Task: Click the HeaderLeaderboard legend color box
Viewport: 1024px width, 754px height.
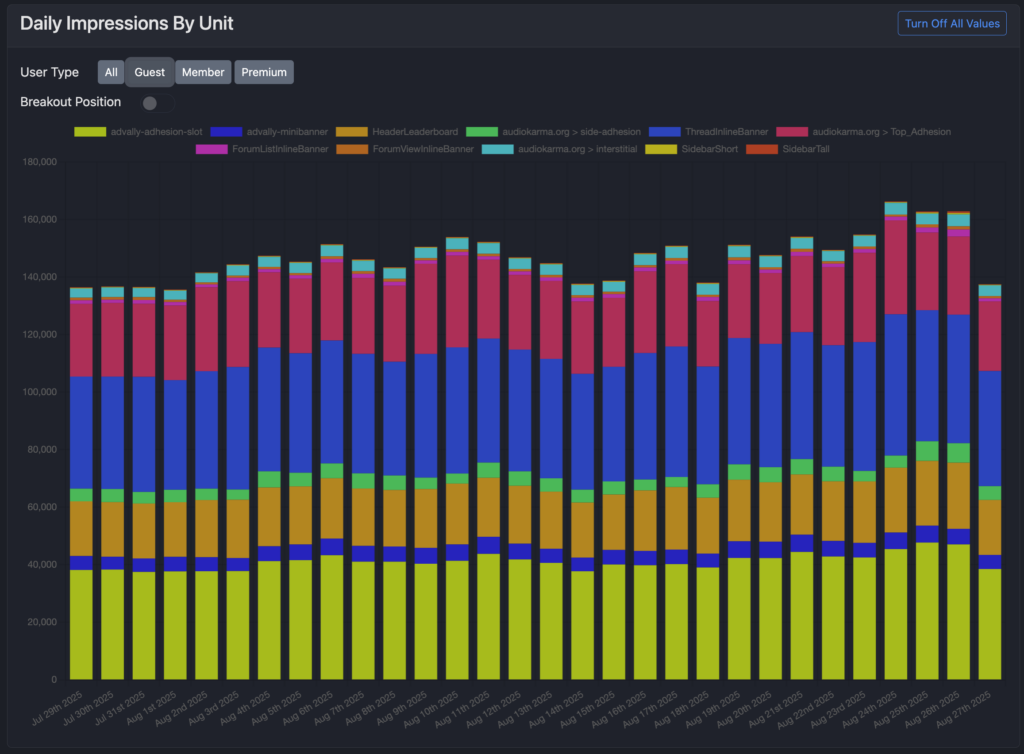Action: point(352,132)
